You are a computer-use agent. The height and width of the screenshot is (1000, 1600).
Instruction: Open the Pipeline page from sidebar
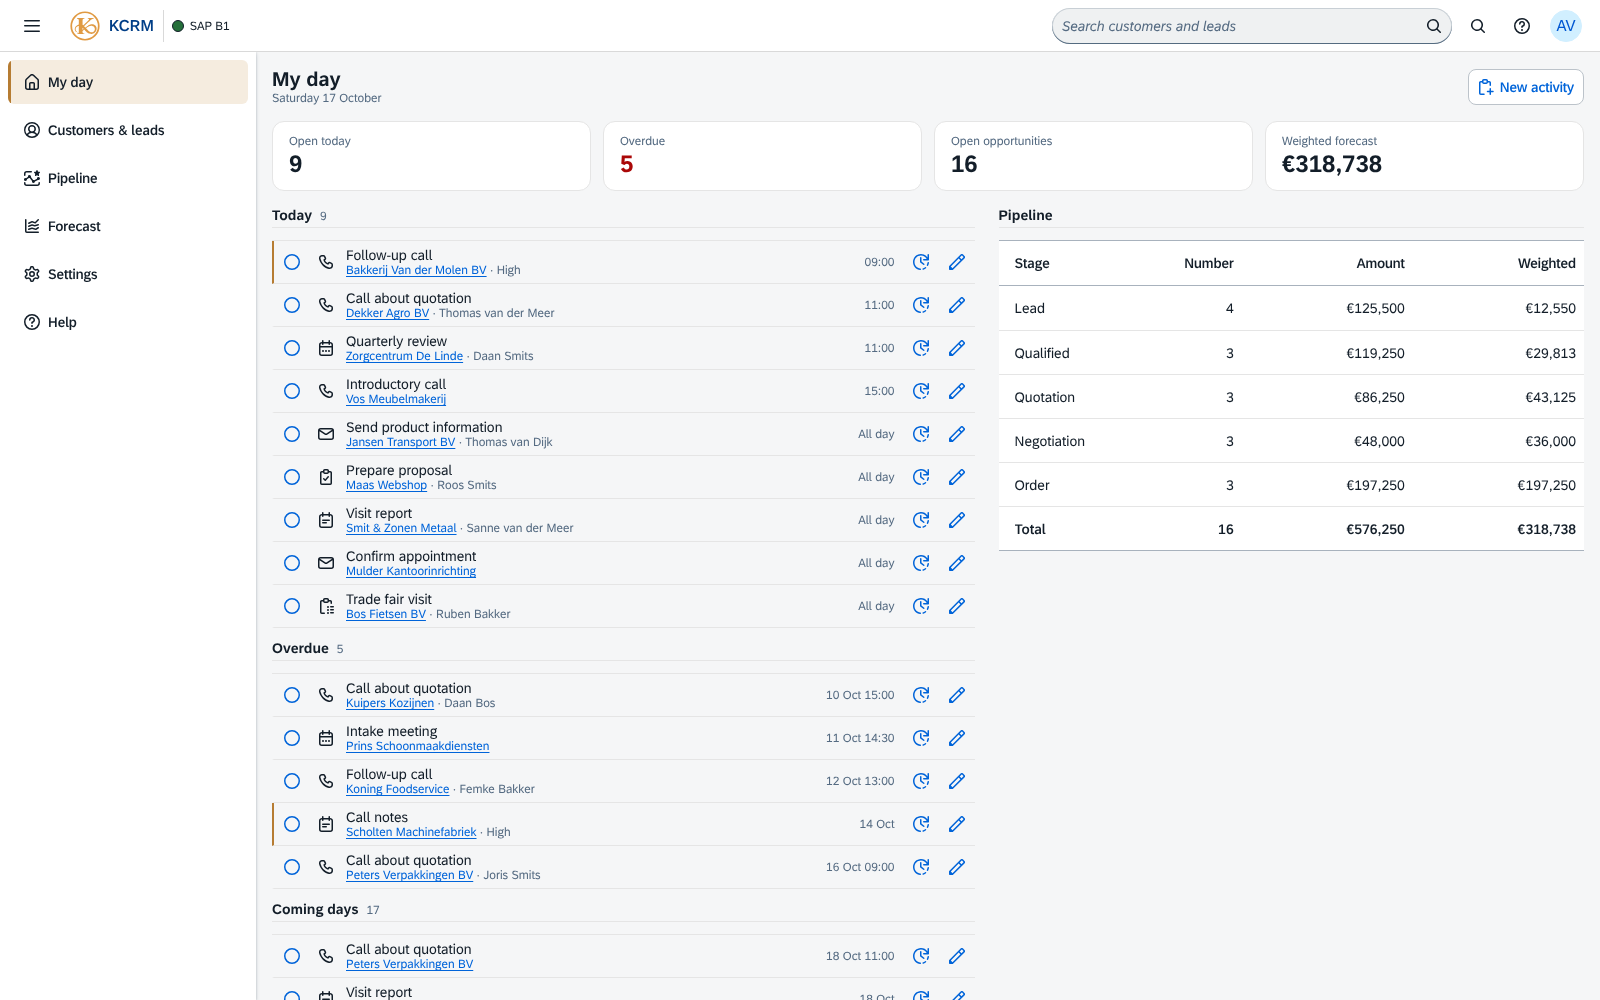[128, 178]
